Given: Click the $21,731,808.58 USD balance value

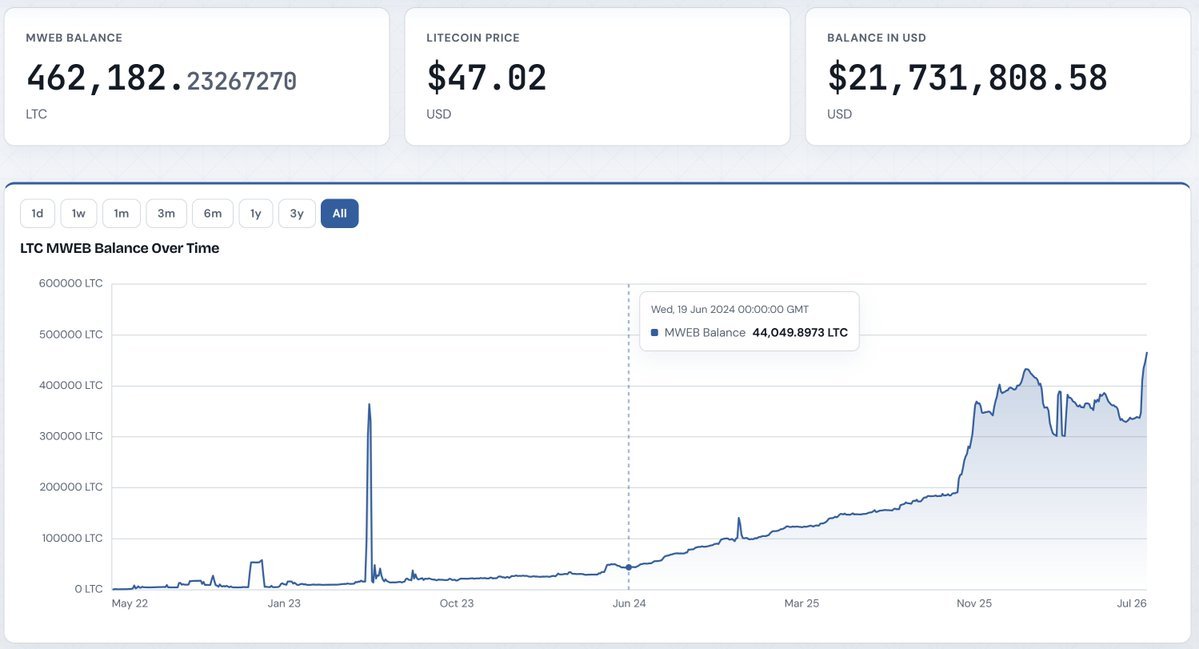Looking at the screenshot, I should 967,78.
